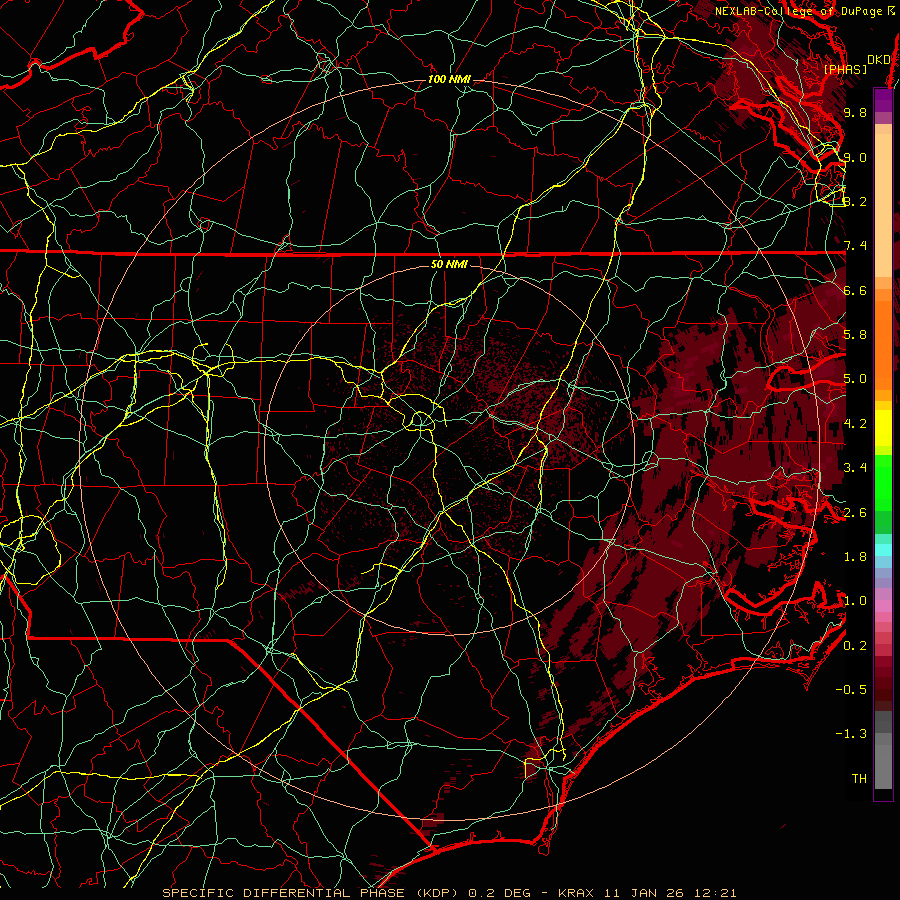Click the '5.0' scale value
Screen dimensions: 900x900
[x=855, y=379]
